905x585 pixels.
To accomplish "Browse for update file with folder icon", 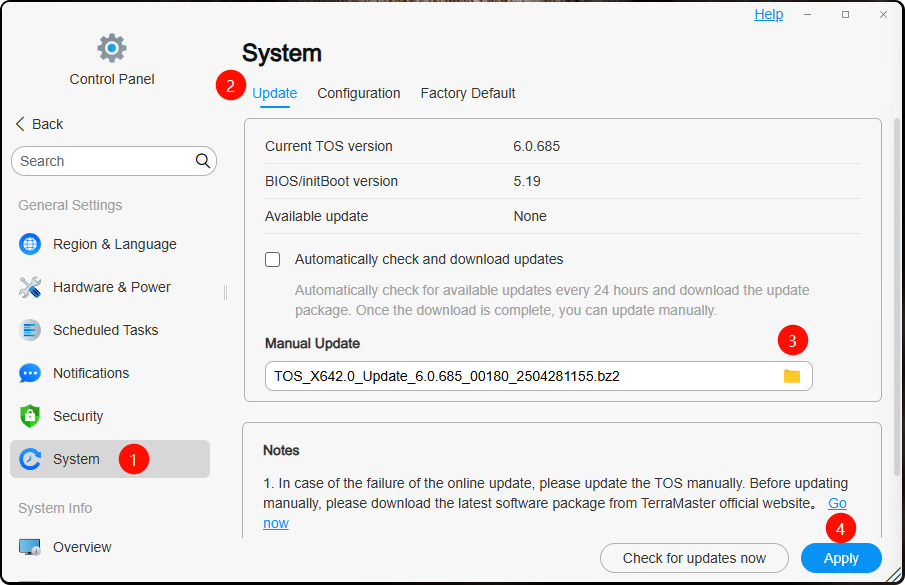I will [x=792, y=376].
